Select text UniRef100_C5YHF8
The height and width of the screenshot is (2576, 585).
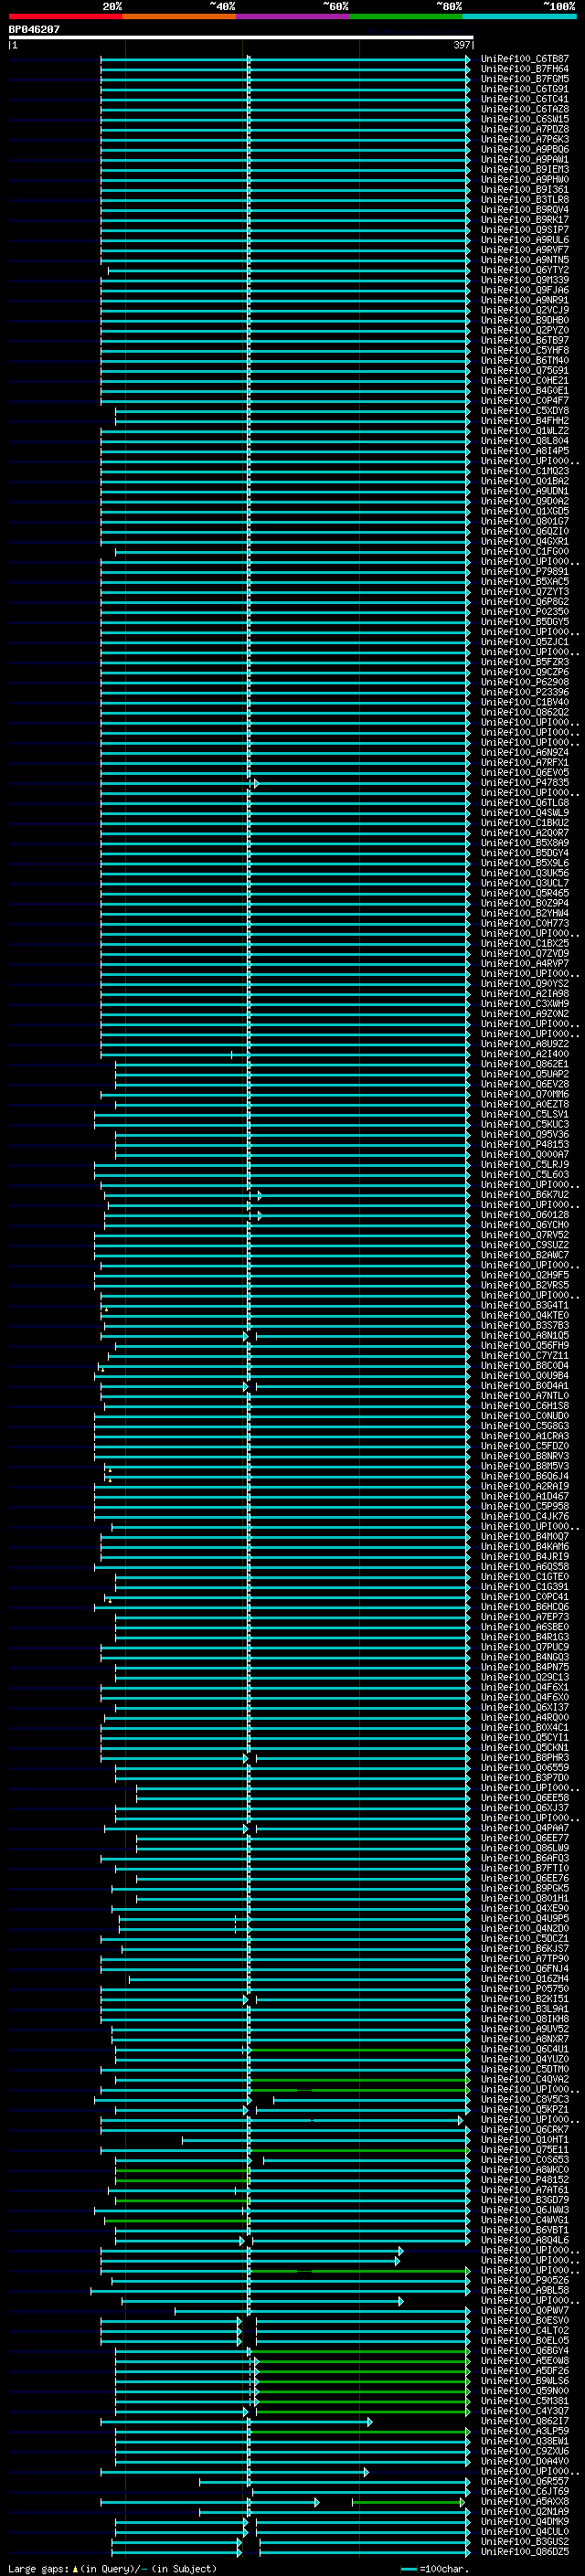coord(525,350)
